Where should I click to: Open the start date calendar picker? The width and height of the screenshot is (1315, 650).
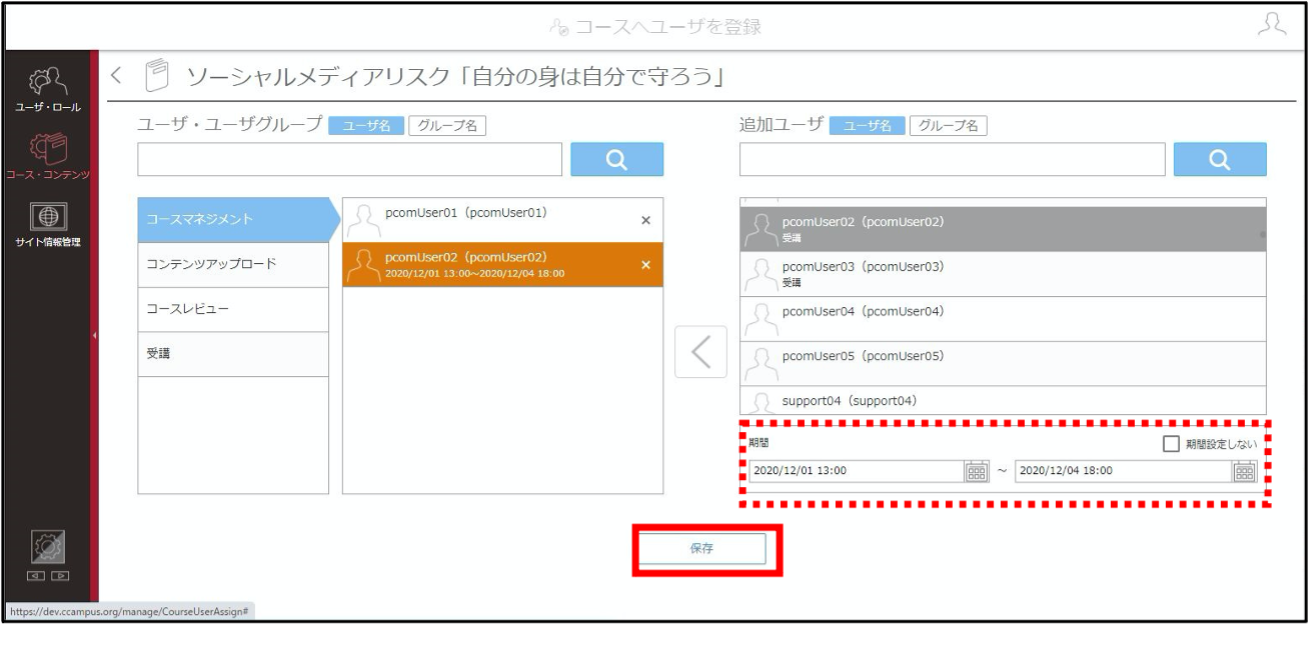click(976, 471)
